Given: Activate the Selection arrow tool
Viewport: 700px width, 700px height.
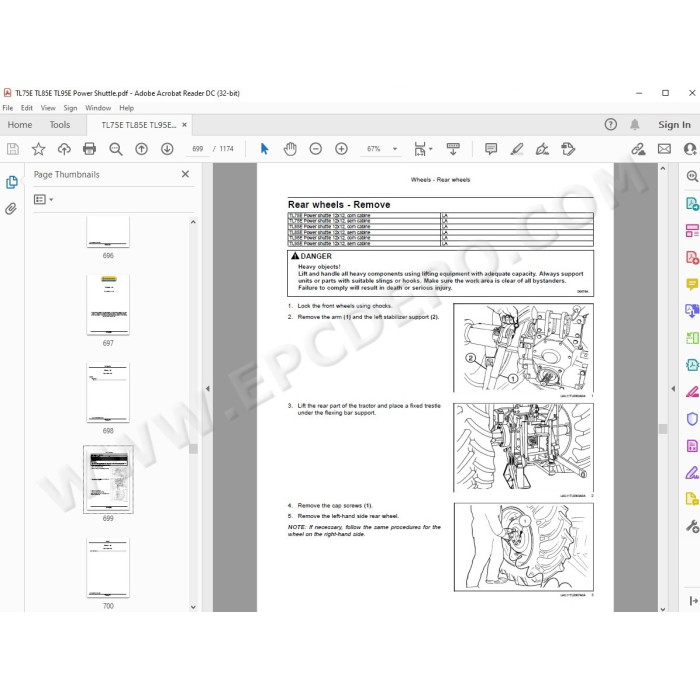Looking at the screenshot, I should 264,149.
